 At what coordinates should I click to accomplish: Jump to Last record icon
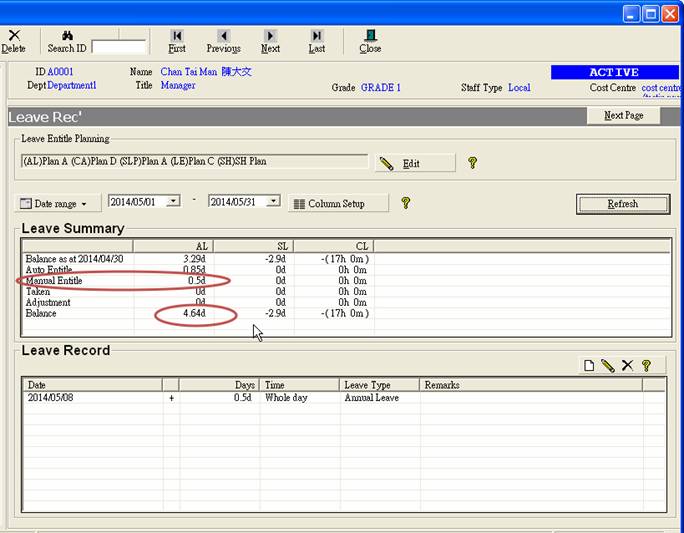pyautogui.click(x=317, y=35)
